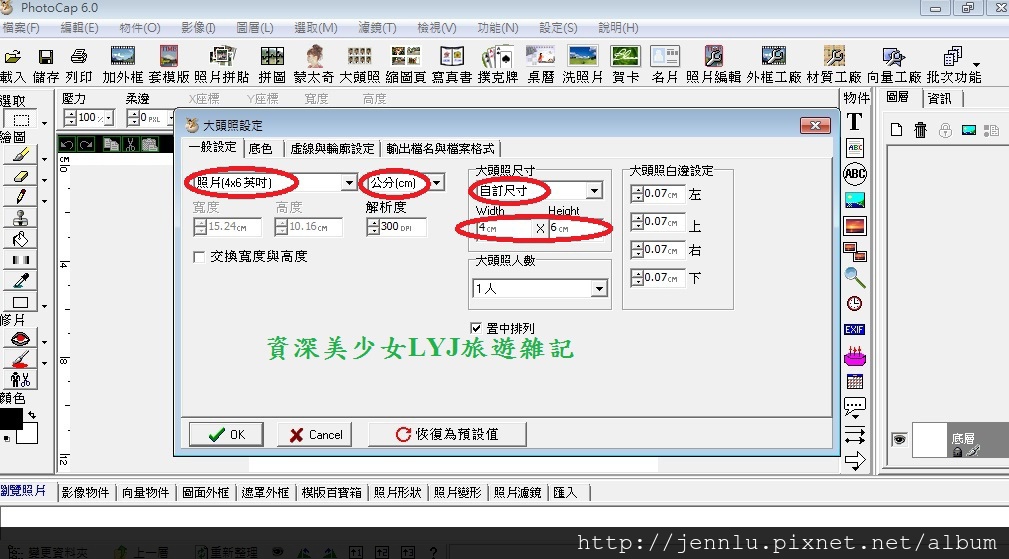Open the 套模版 template tool

tap(169, 64)
